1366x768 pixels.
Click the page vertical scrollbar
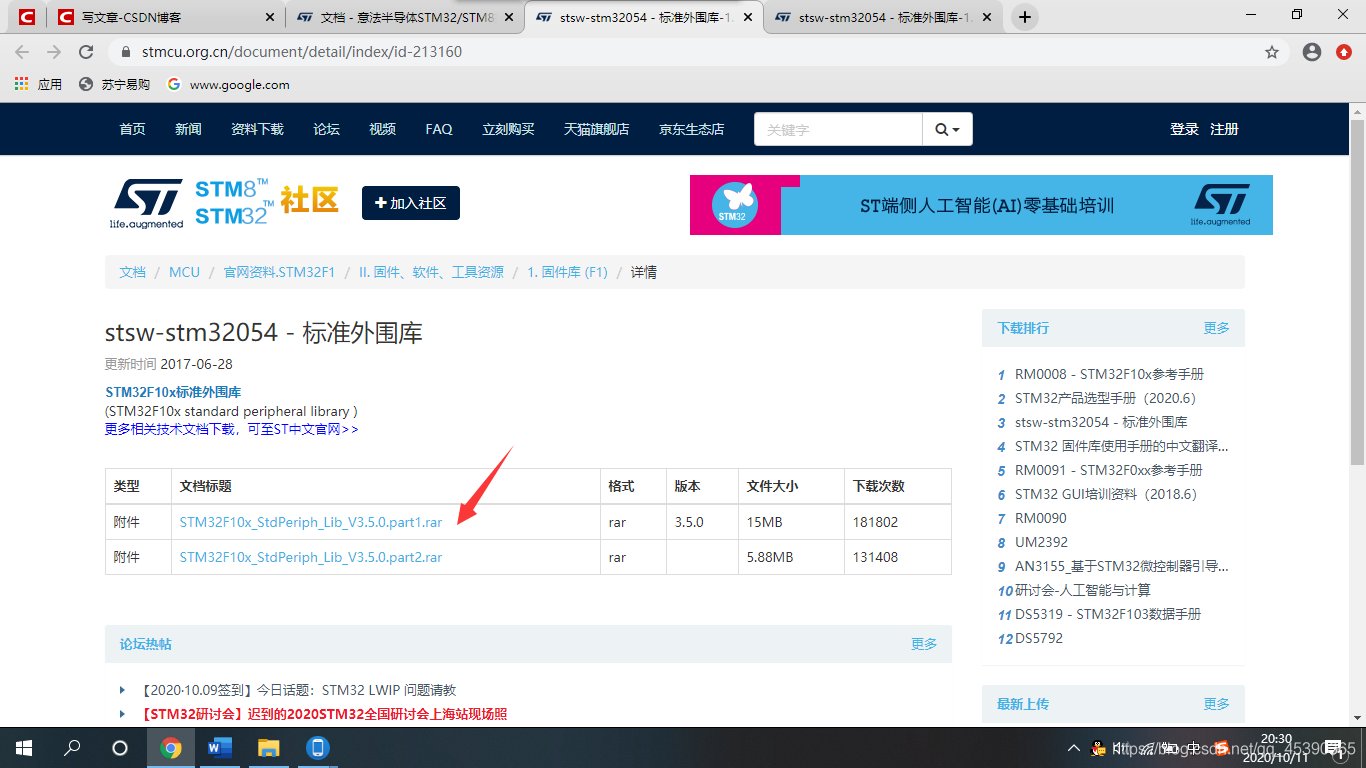pyautogui.click(x=1357, y=293)
